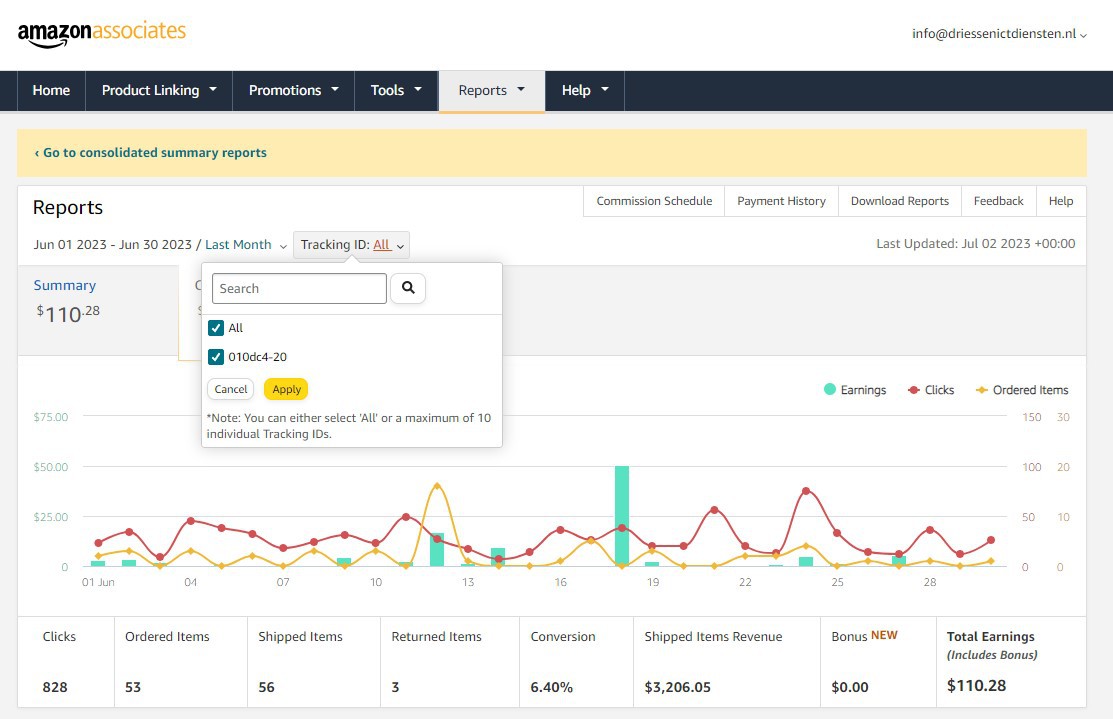The height and width of the screenshot is (719, 1113).
Task: Go to consolidated summary reports link
Action: click(x=150, y=153)
